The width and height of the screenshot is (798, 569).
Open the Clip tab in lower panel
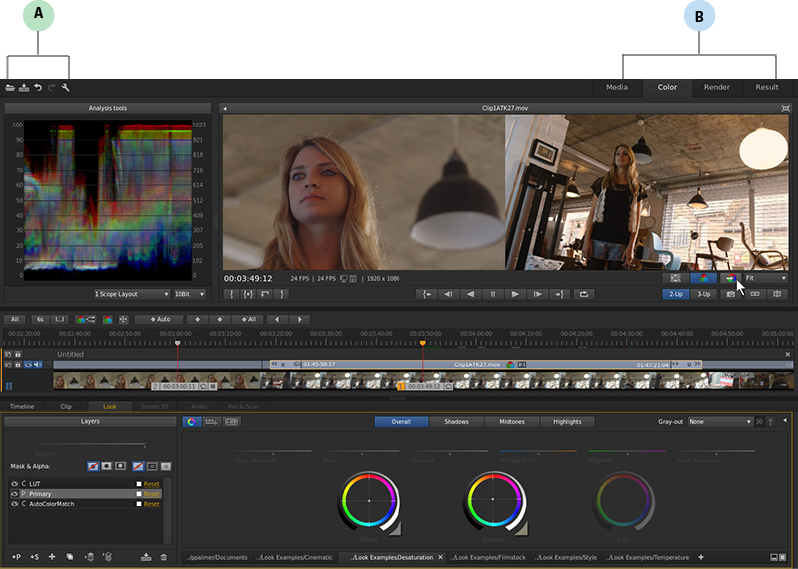pyautogui.click(x=66, y=407)
